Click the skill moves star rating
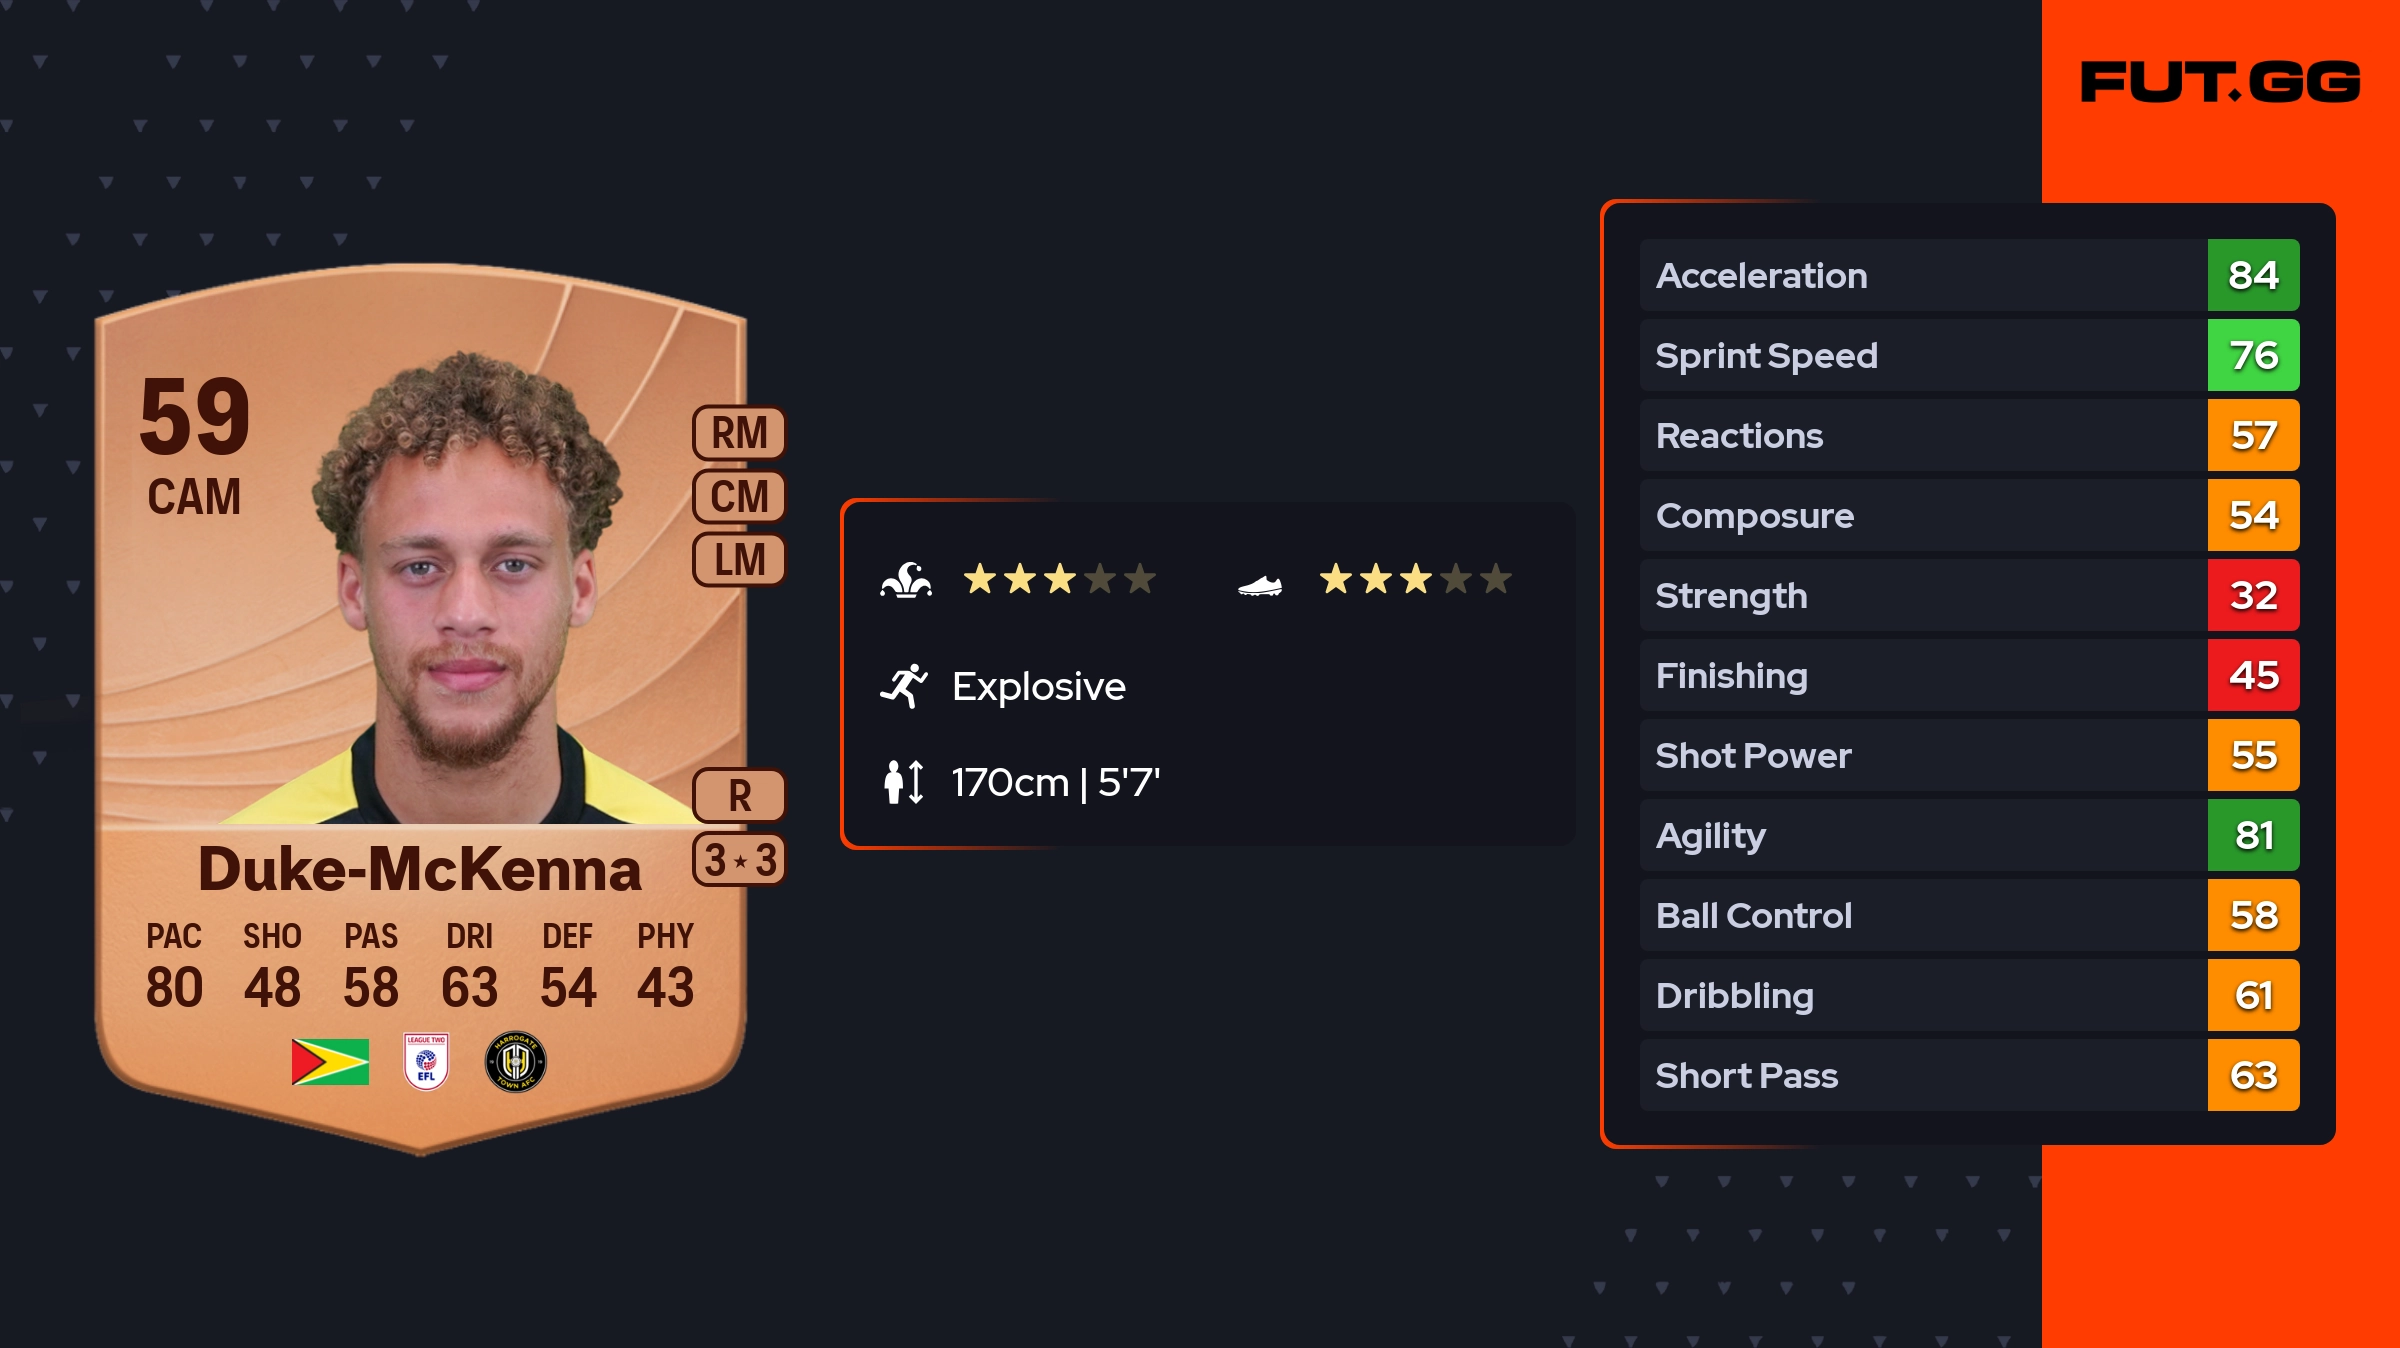Viewport: 2400px width, 1348px height. coord(1059,579)
